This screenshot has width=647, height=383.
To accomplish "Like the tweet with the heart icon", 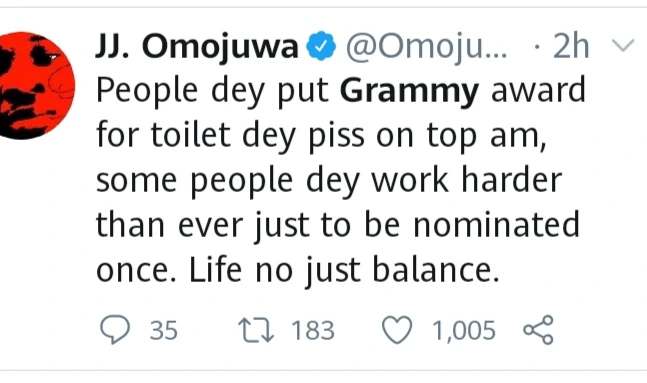I will [397, 330].
